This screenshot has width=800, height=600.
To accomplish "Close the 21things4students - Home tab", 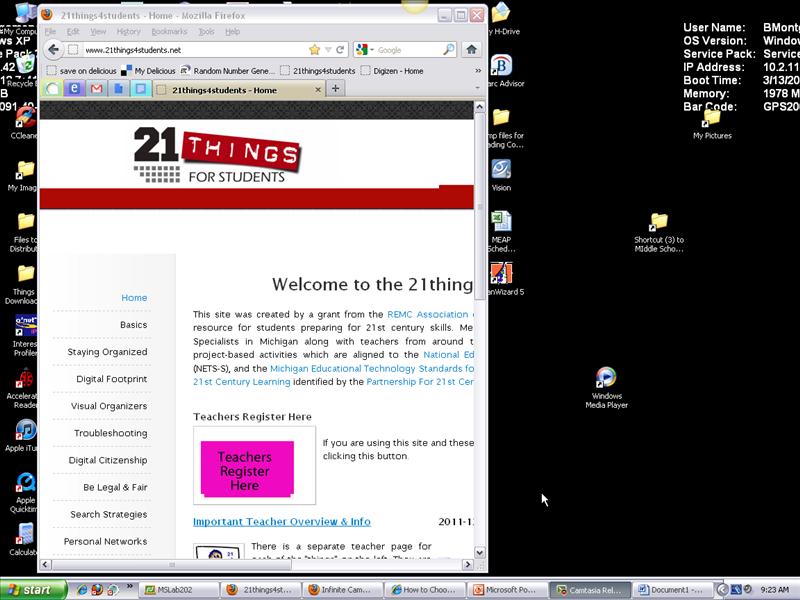I will (318, 90).
